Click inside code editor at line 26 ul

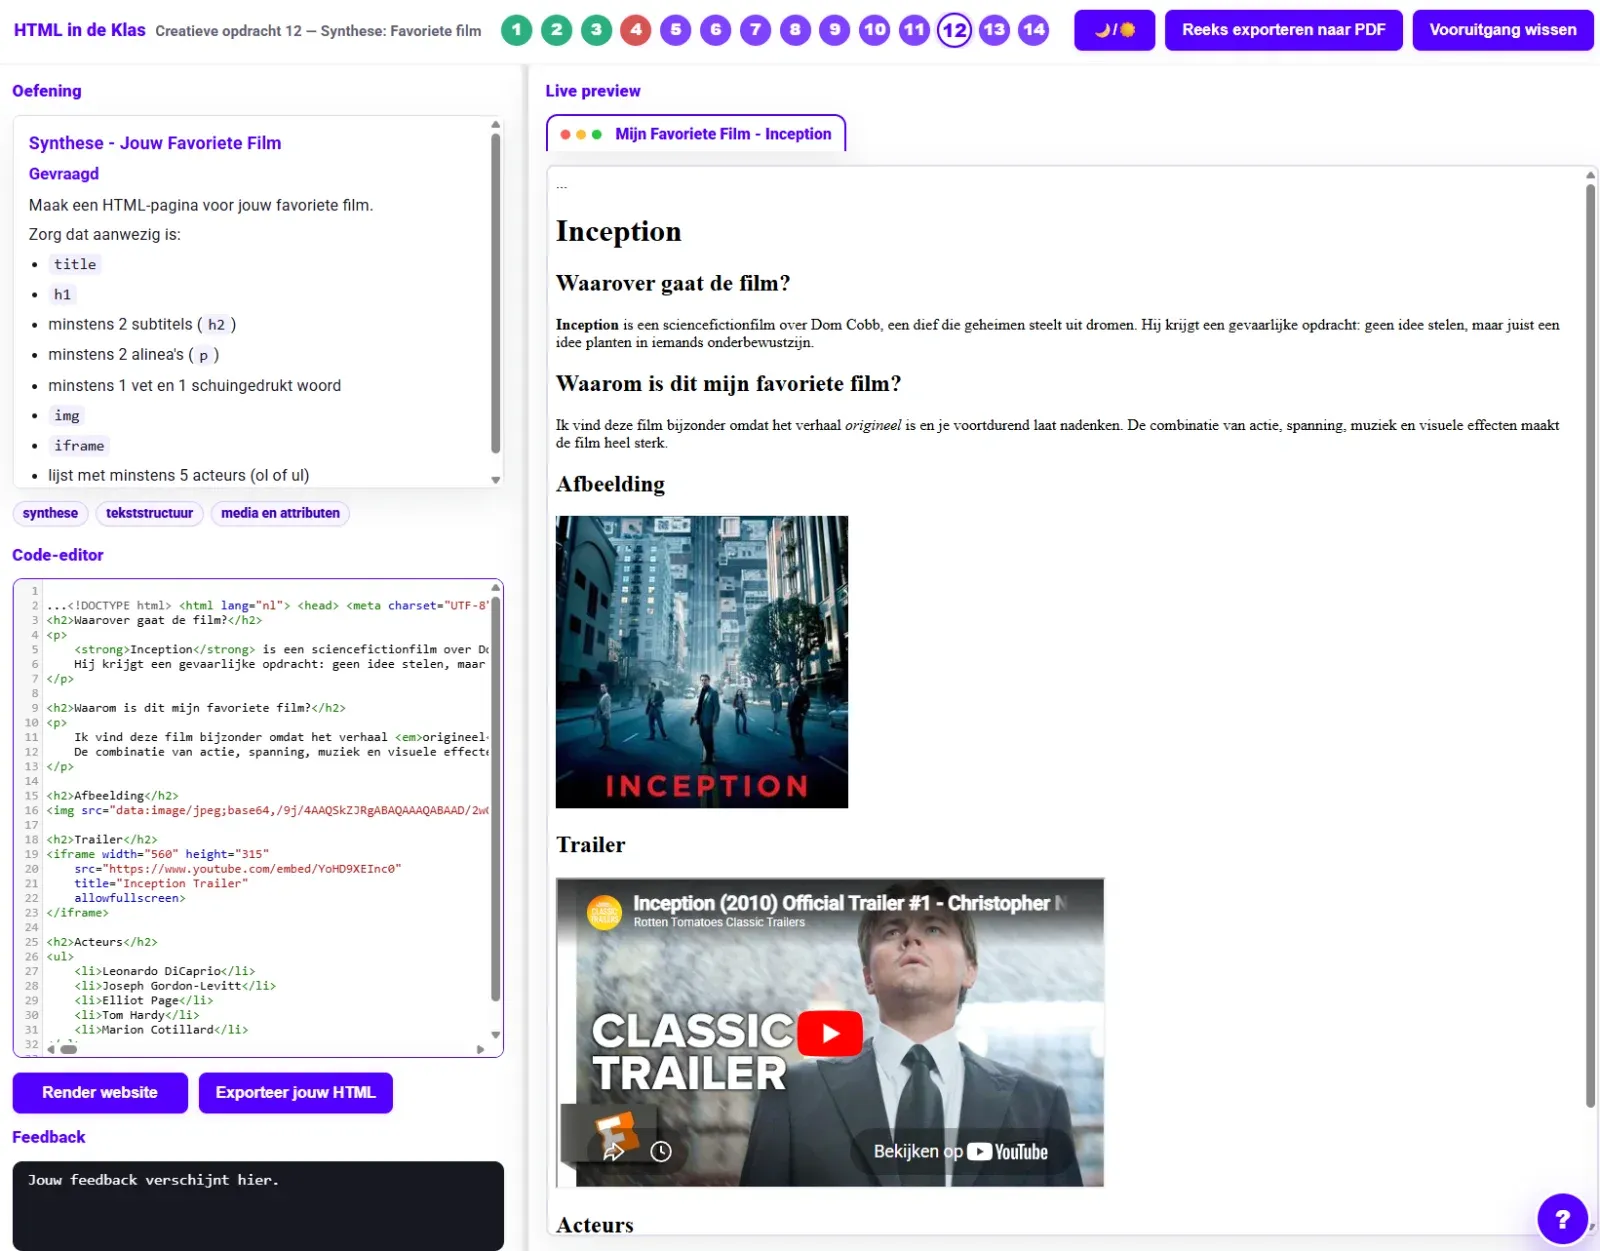coord(60,957)
